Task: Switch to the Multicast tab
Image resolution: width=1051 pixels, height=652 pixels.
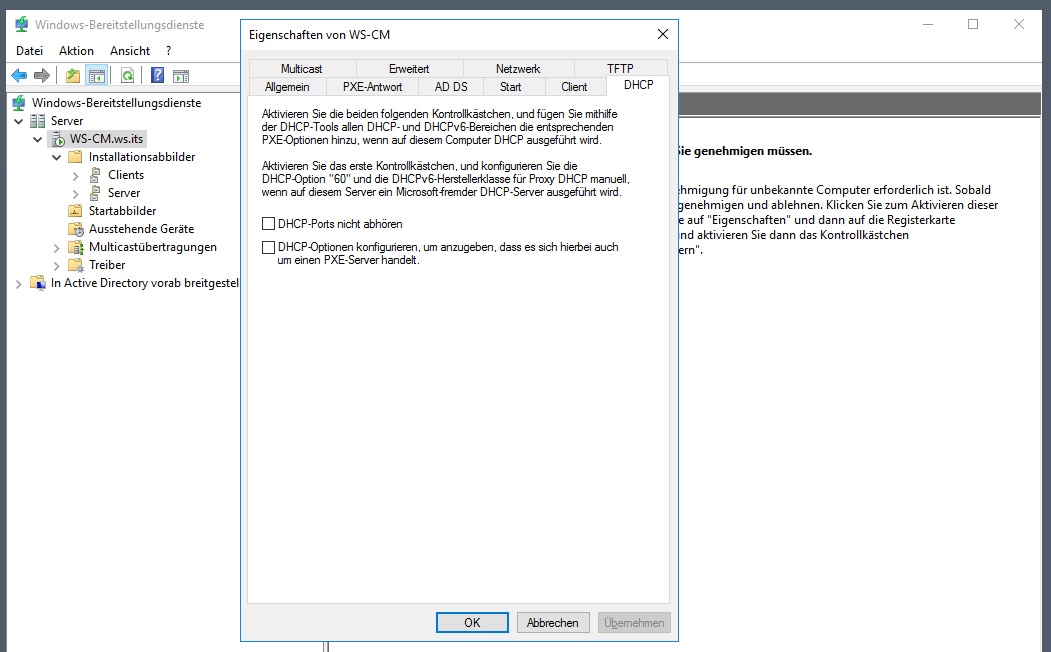Action: click(302, 68)
